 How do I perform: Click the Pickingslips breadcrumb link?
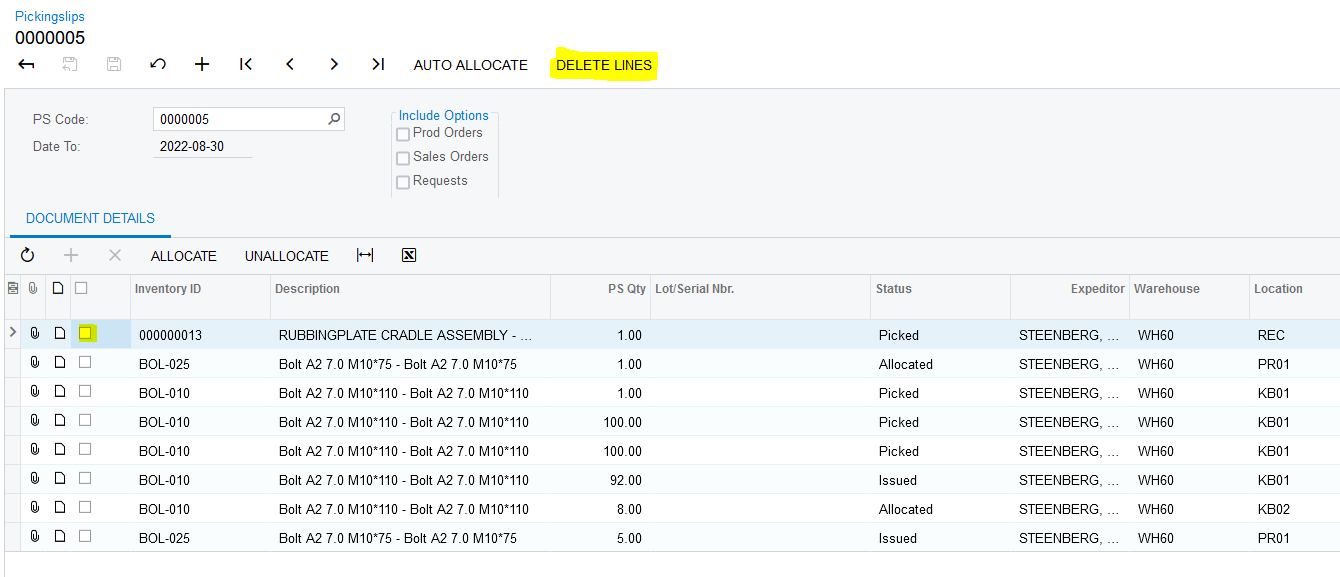coord(50,16)
